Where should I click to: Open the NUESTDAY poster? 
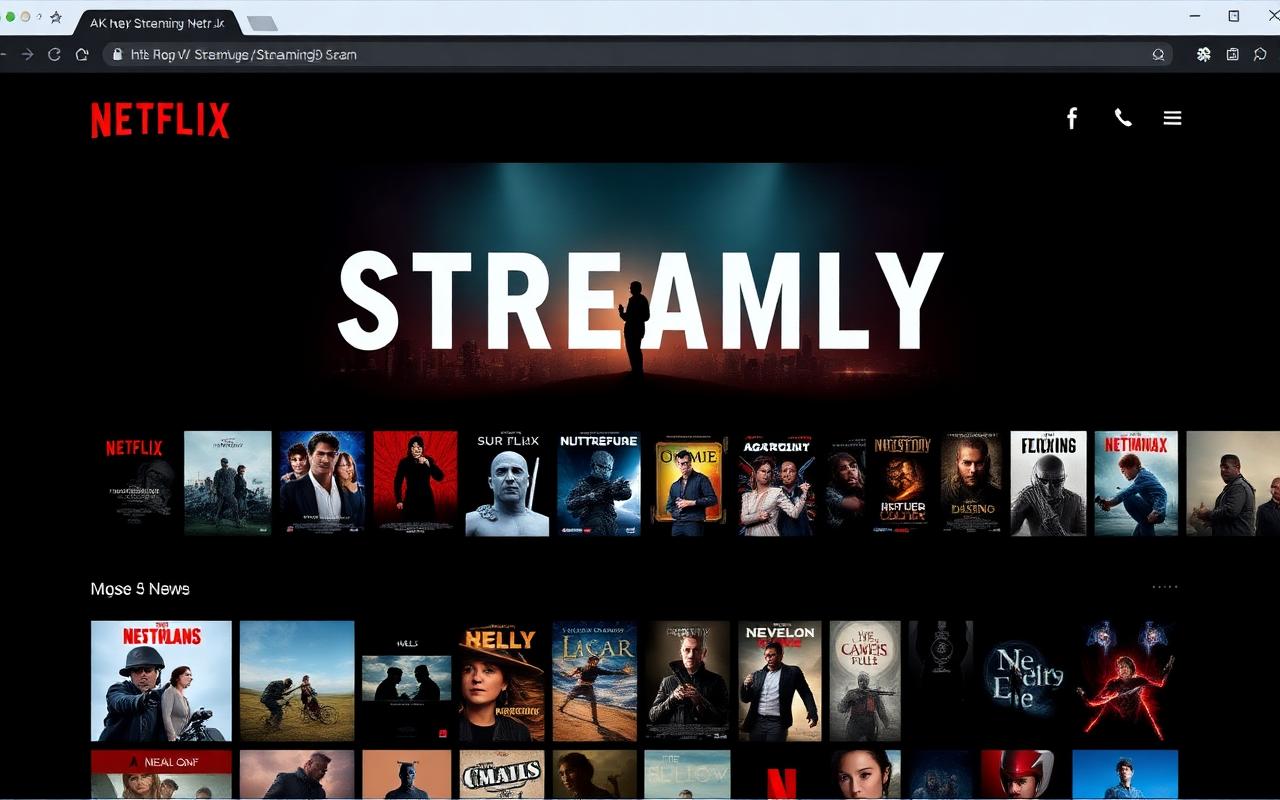coord(902,484)
